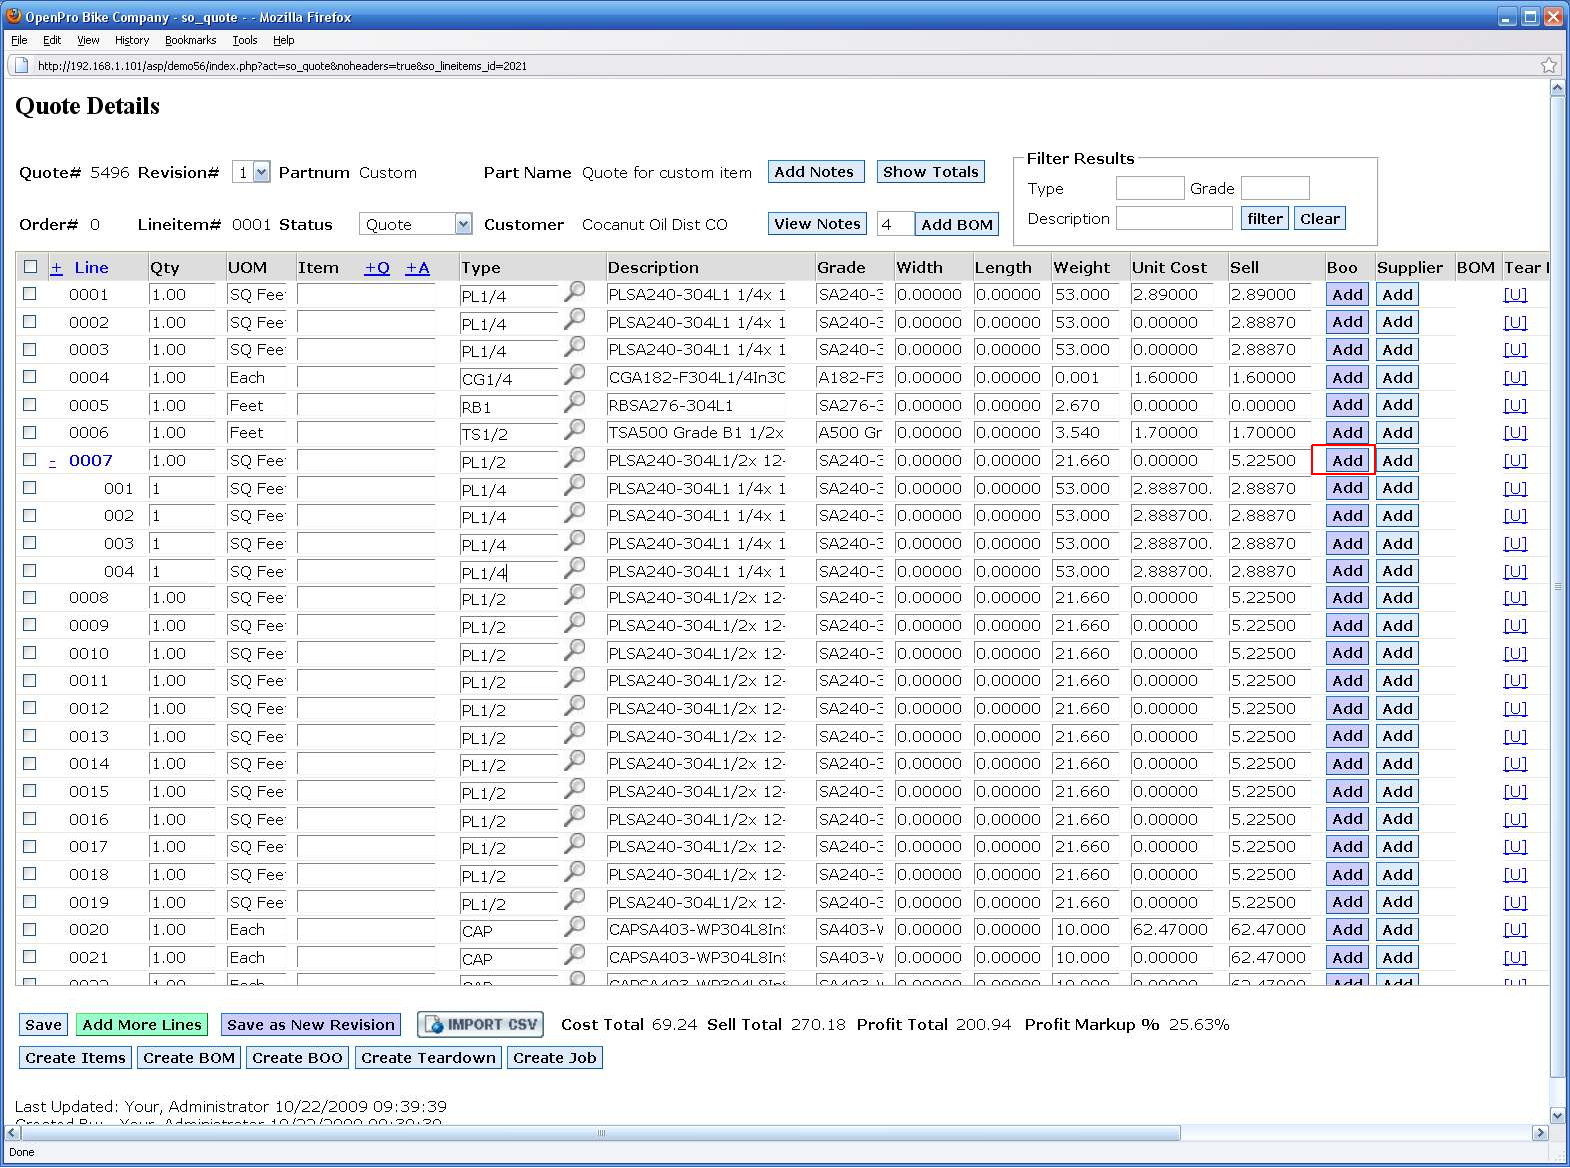Click the IMPORT CSV icon button

(480, 1024)
